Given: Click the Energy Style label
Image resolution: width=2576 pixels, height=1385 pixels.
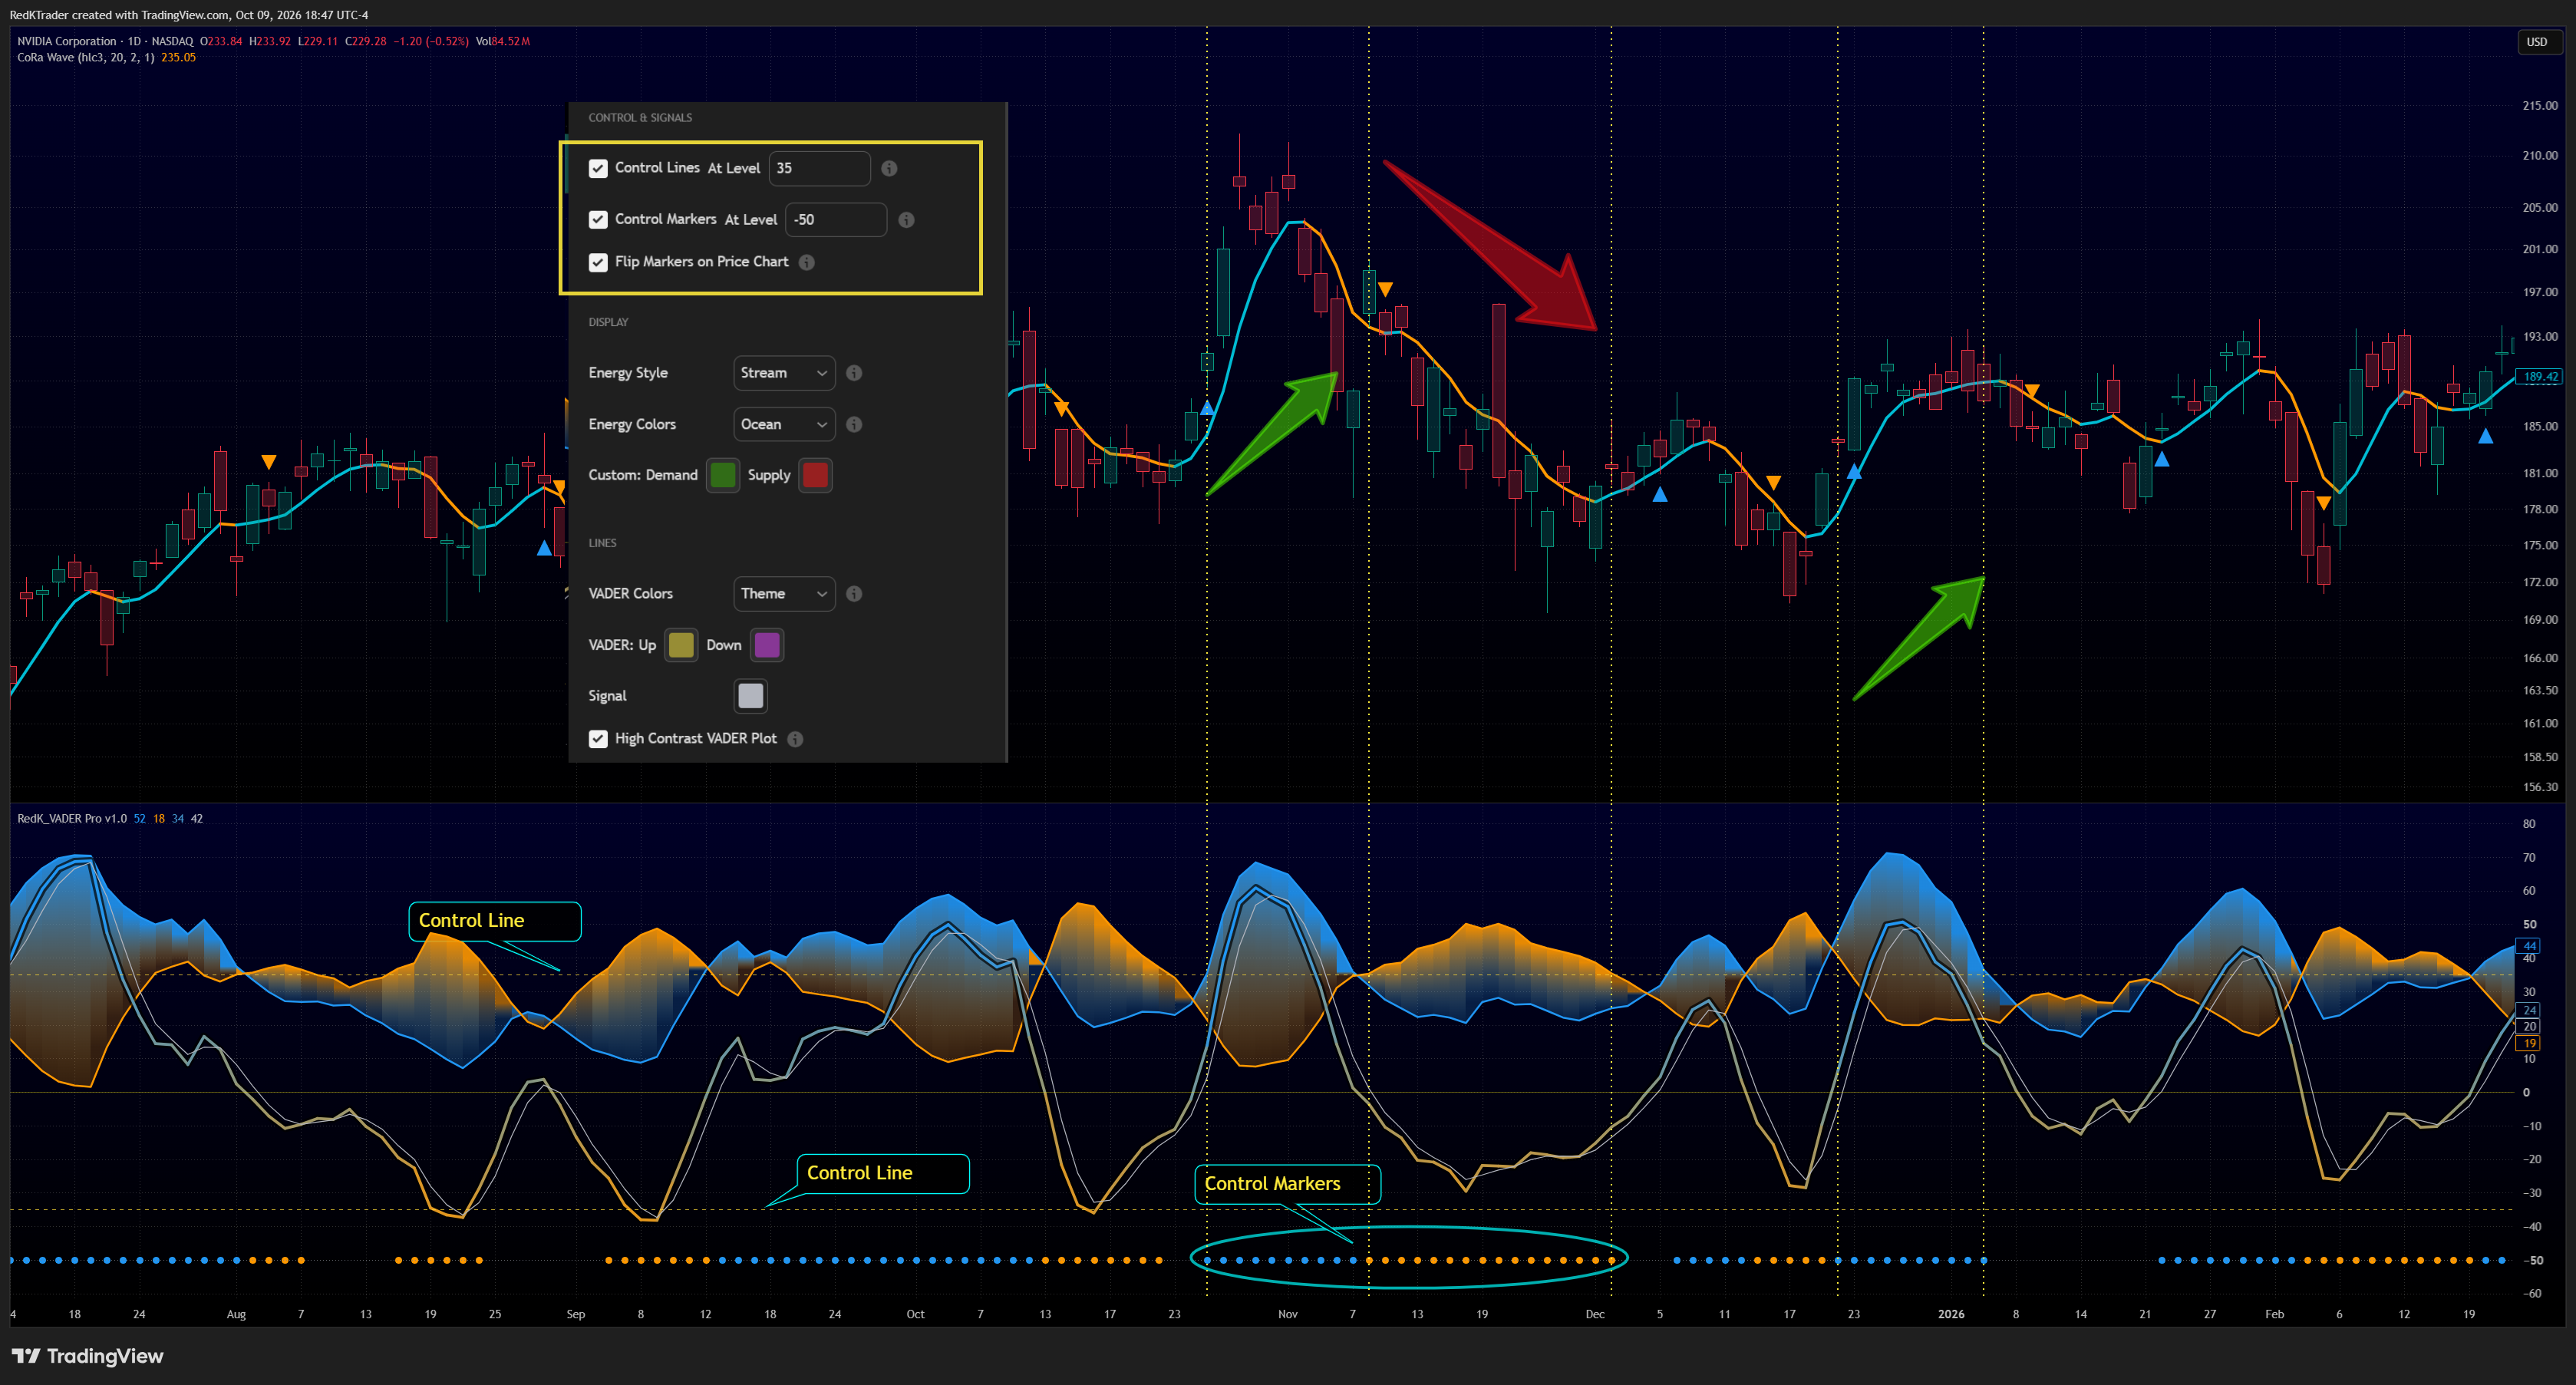Looking at the screenshot, I should pos(628,373).
